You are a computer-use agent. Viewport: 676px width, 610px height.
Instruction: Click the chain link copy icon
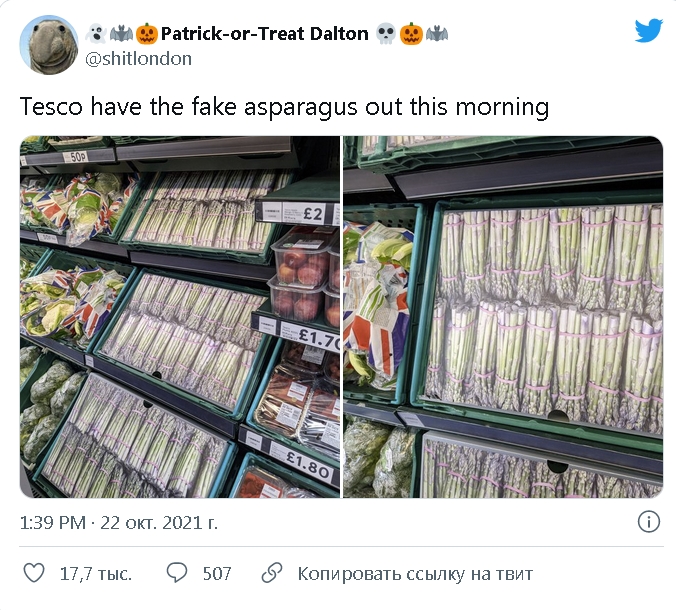click(272, 573)
